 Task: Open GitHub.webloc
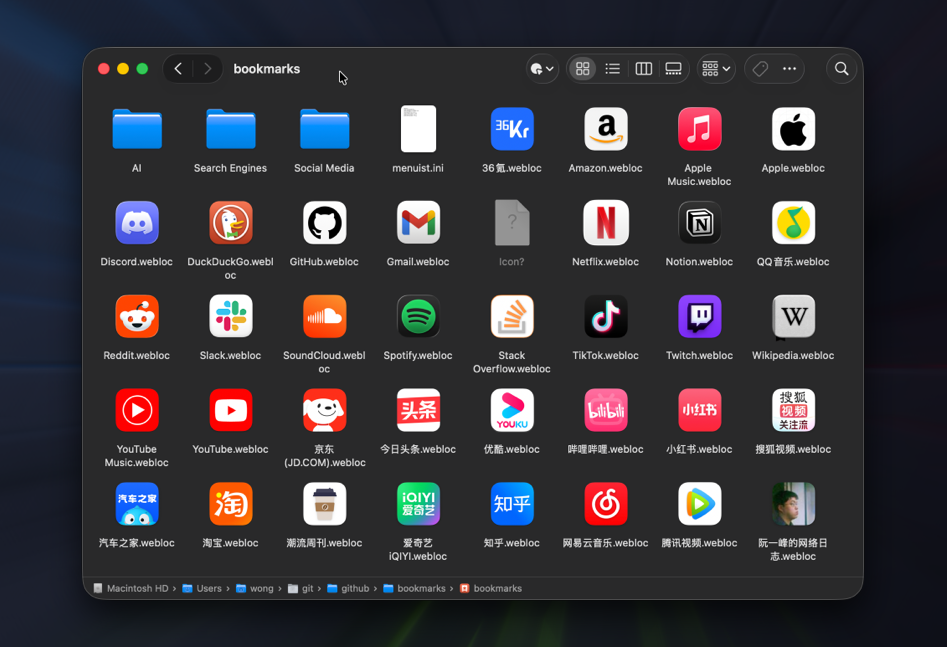tap(324, 223)
